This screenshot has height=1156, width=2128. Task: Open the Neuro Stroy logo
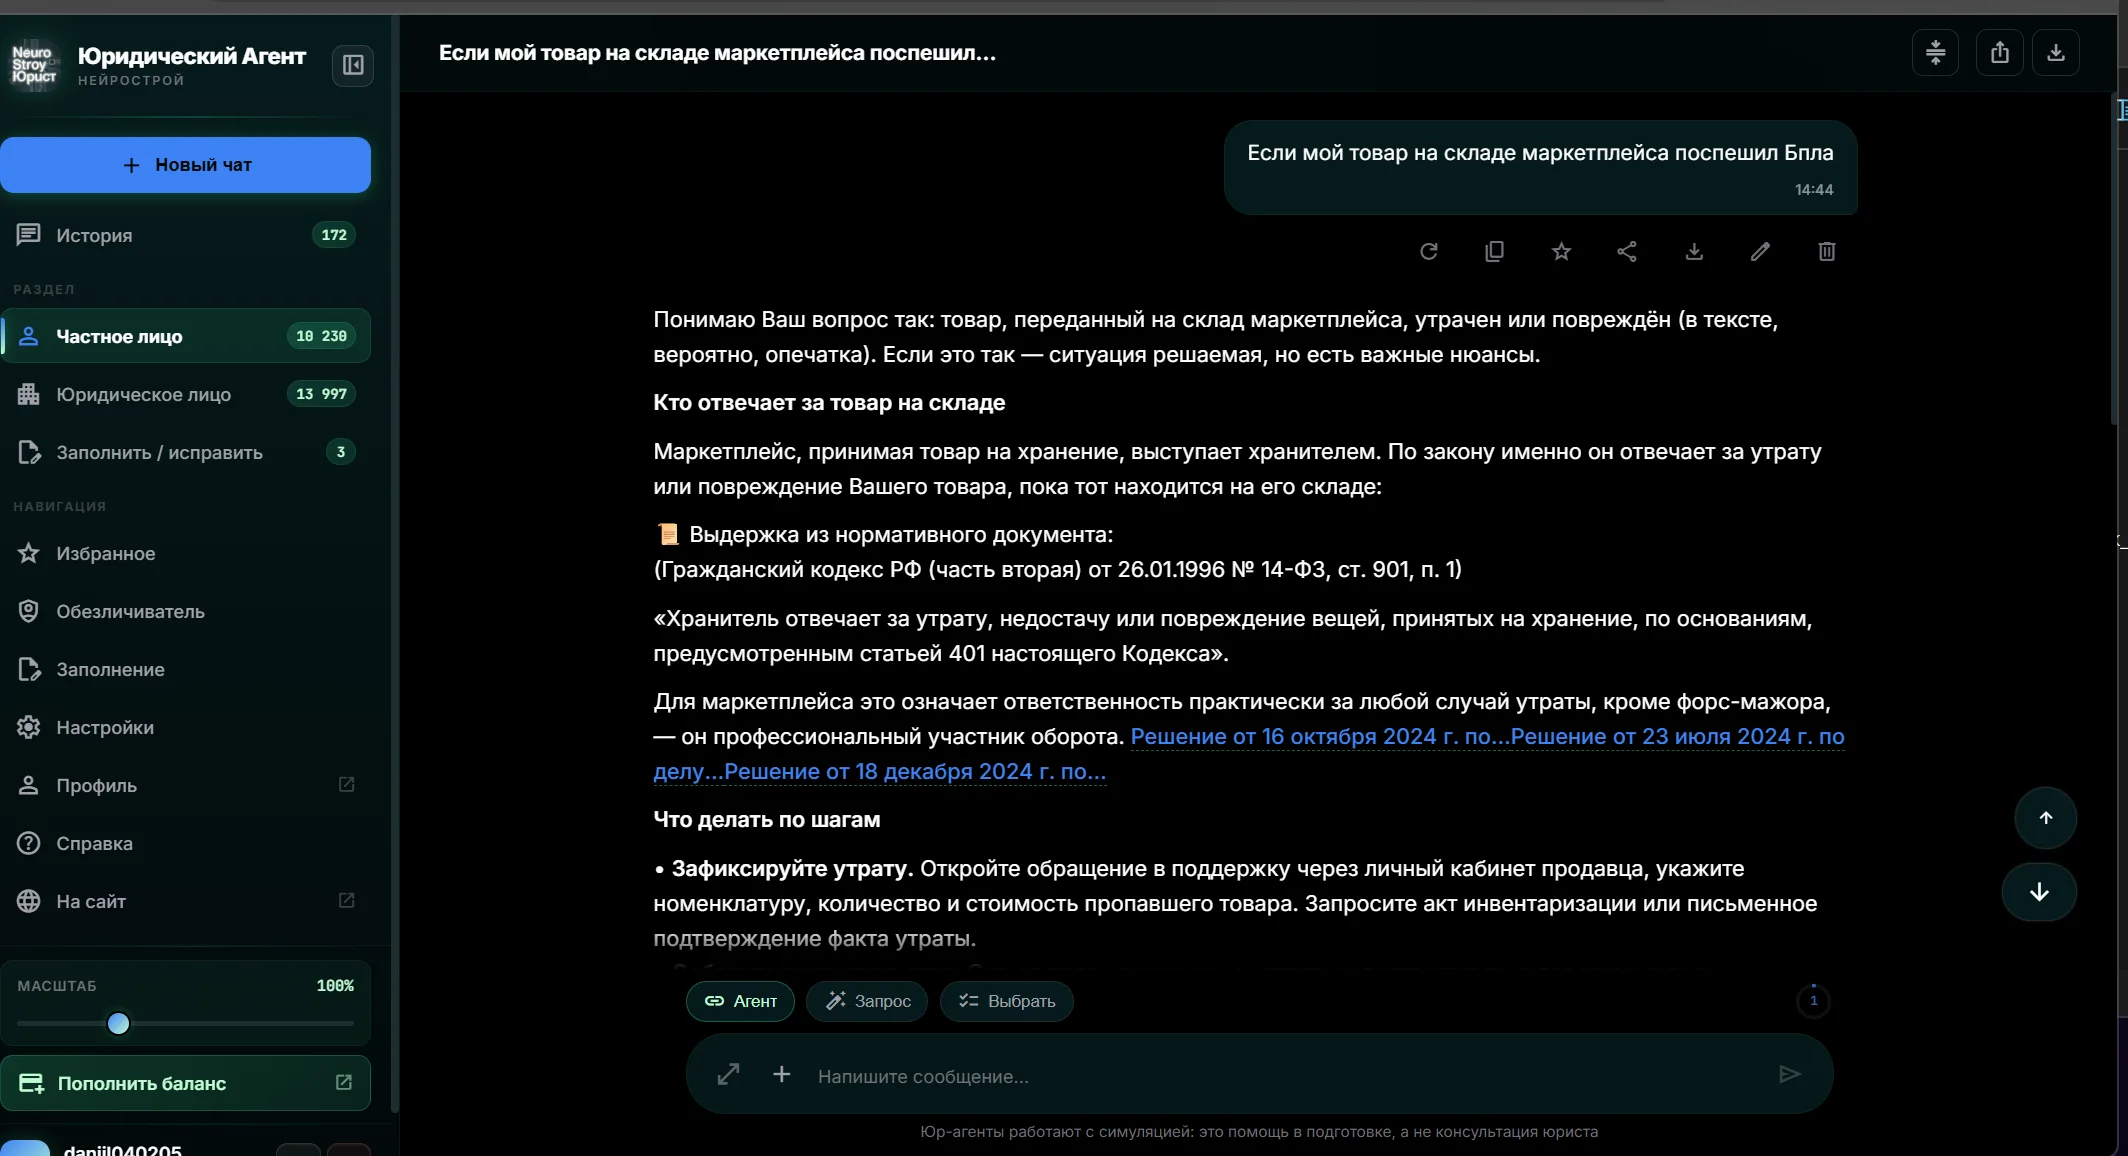tap(34, 65)
